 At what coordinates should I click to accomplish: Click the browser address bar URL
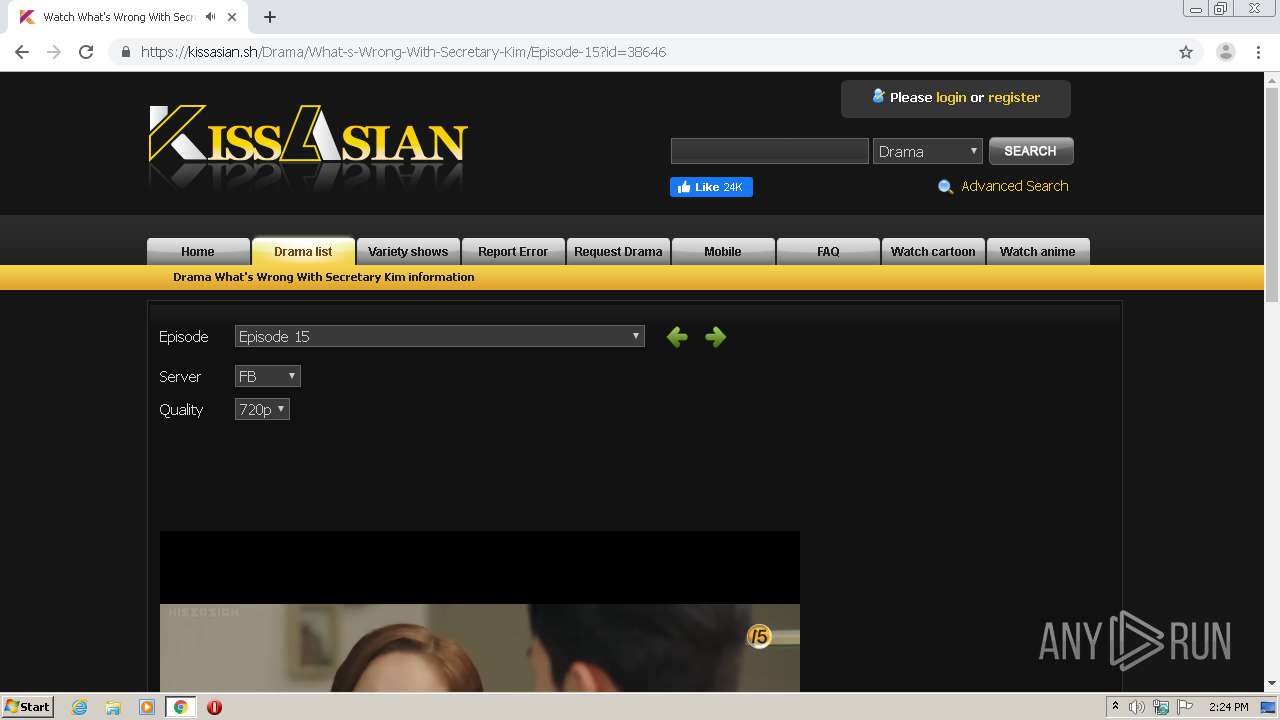point(403,52)
